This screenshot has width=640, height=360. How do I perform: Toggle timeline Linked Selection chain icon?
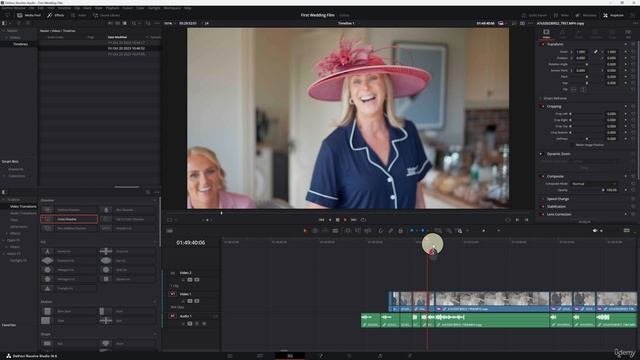[391, 231]
